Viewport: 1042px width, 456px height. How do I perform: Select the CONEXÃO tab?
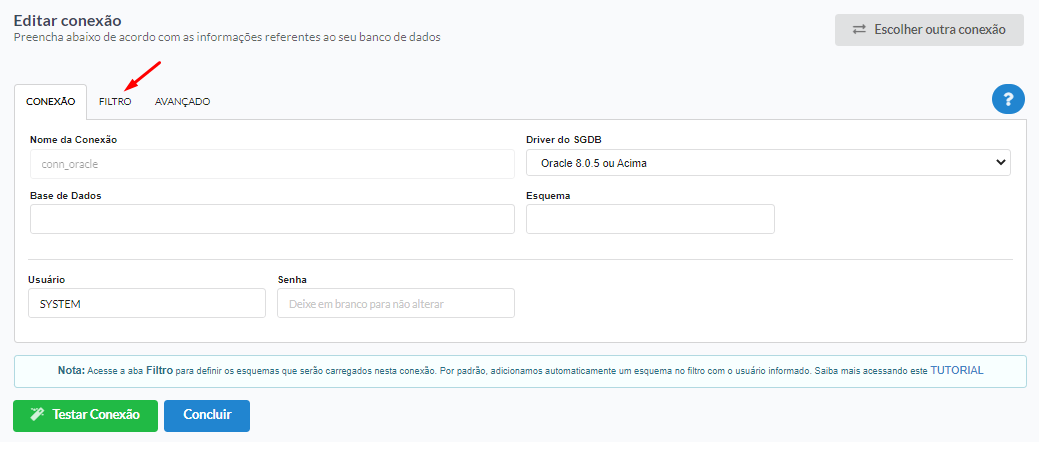(51, 102)
